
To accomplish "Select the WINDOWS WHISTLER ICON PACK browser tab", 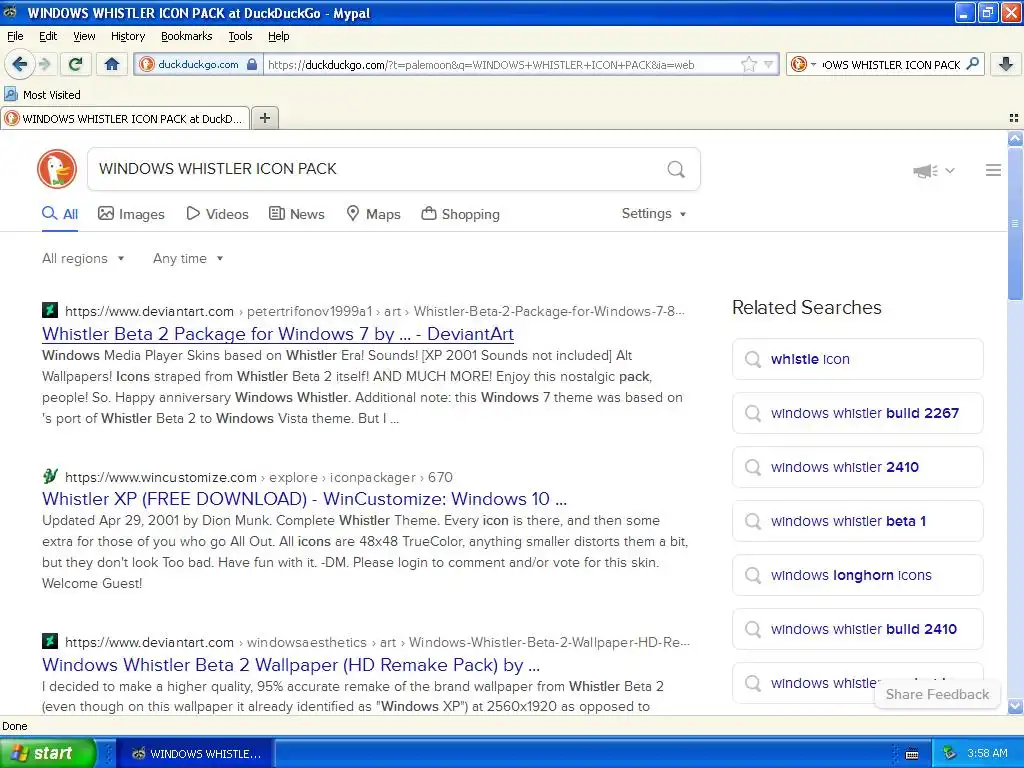I will tap(125, 118).
